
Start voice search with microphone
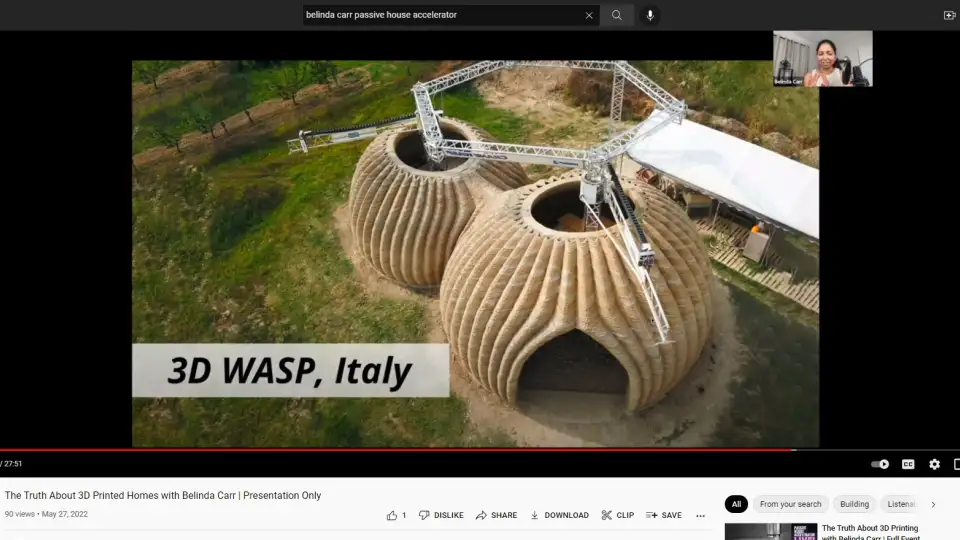(650, 15)
